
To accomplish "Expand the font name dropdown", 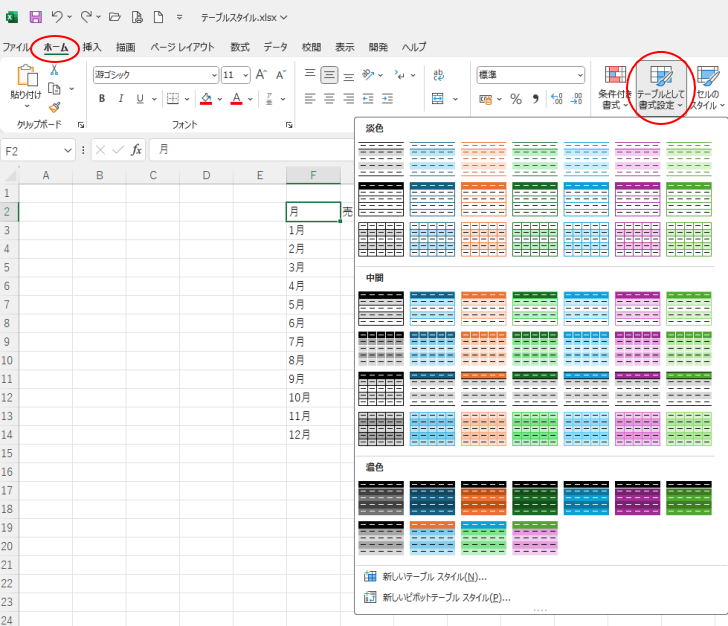I will point(214,75).
